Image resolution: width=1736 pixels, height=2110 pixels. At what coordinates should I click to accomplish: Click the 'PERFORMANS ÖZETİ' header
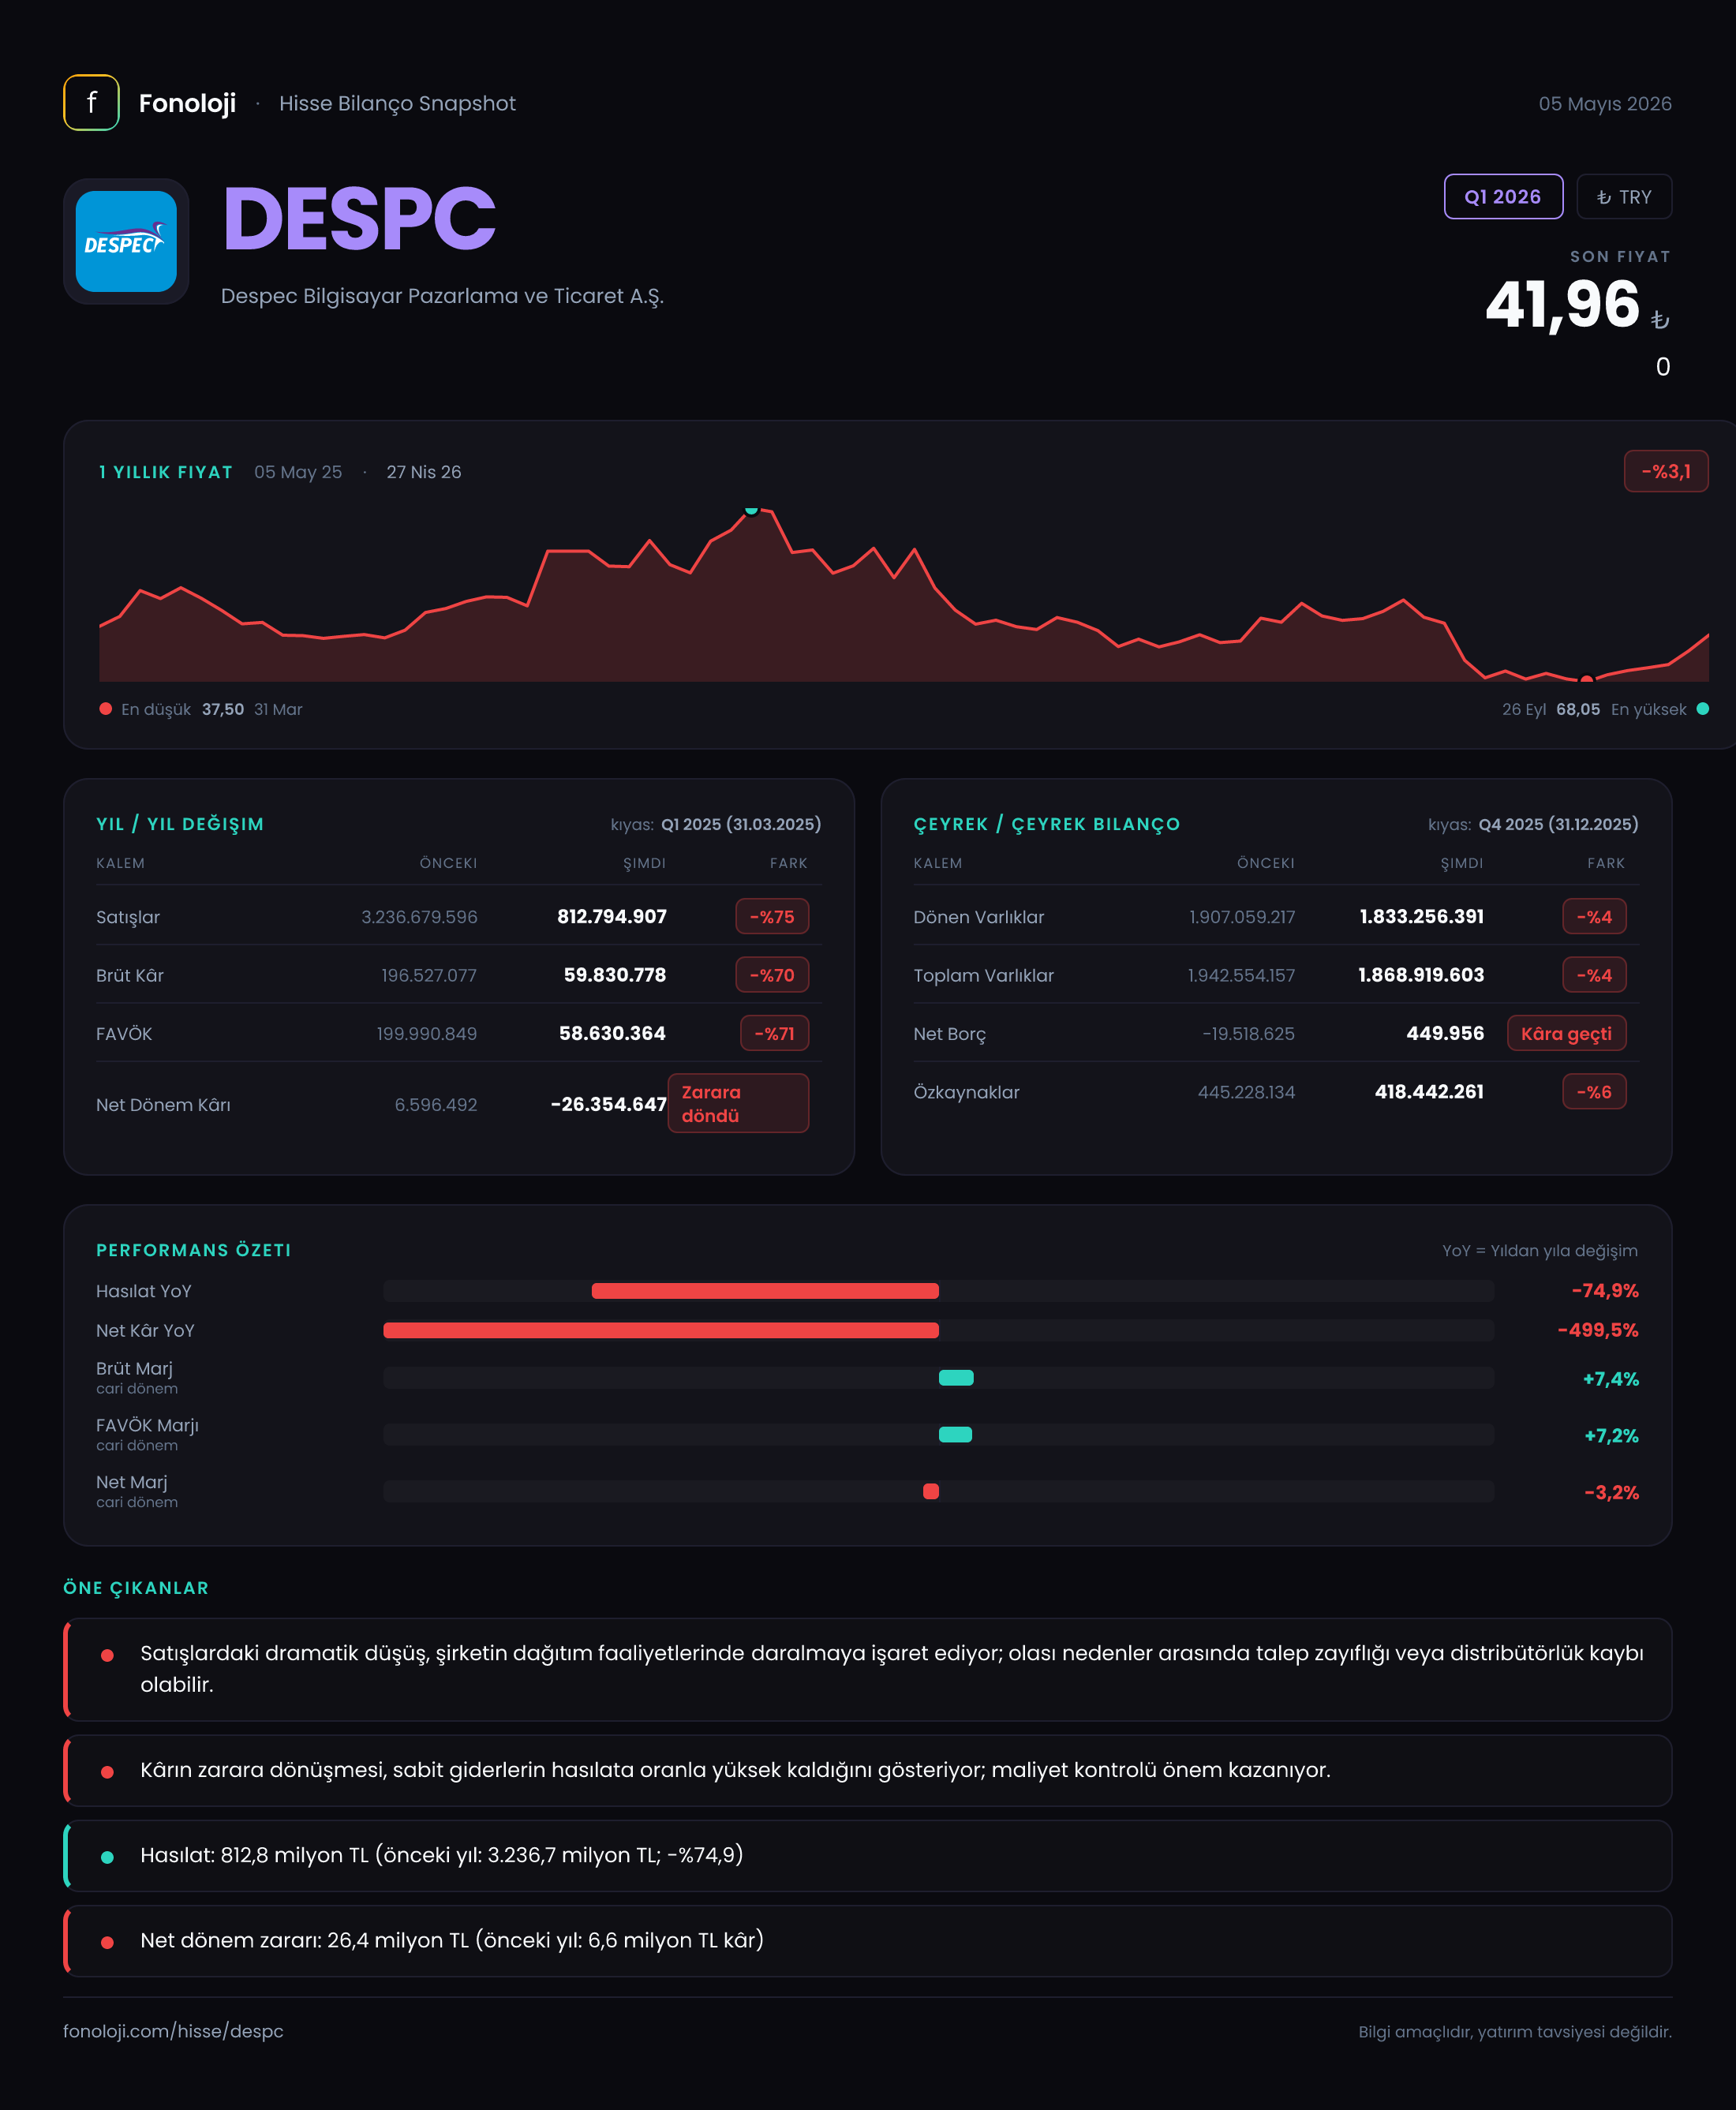click(x=194, y=1250)
